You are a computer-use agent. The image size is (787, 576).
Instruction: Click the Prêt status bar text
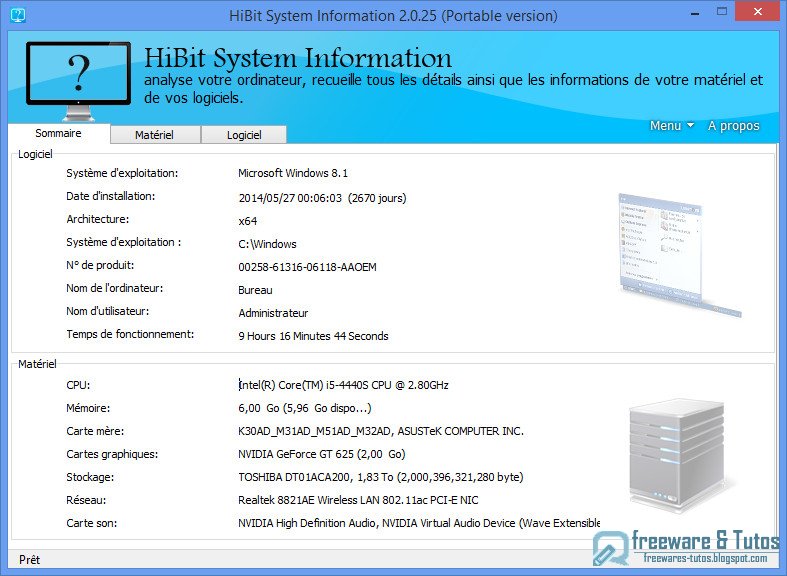click(29, 559)
